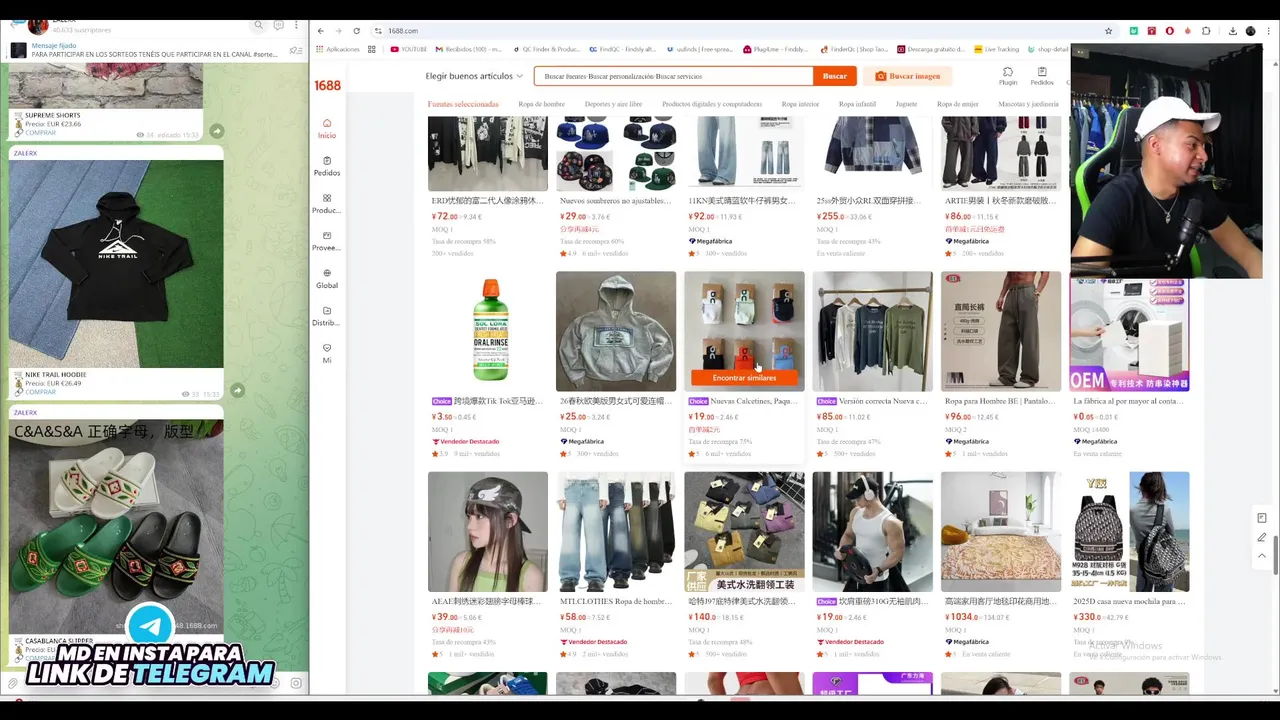The height and width of the screenshot is (720, 1280).
Task: Go back in the browser
Action: 321,31
